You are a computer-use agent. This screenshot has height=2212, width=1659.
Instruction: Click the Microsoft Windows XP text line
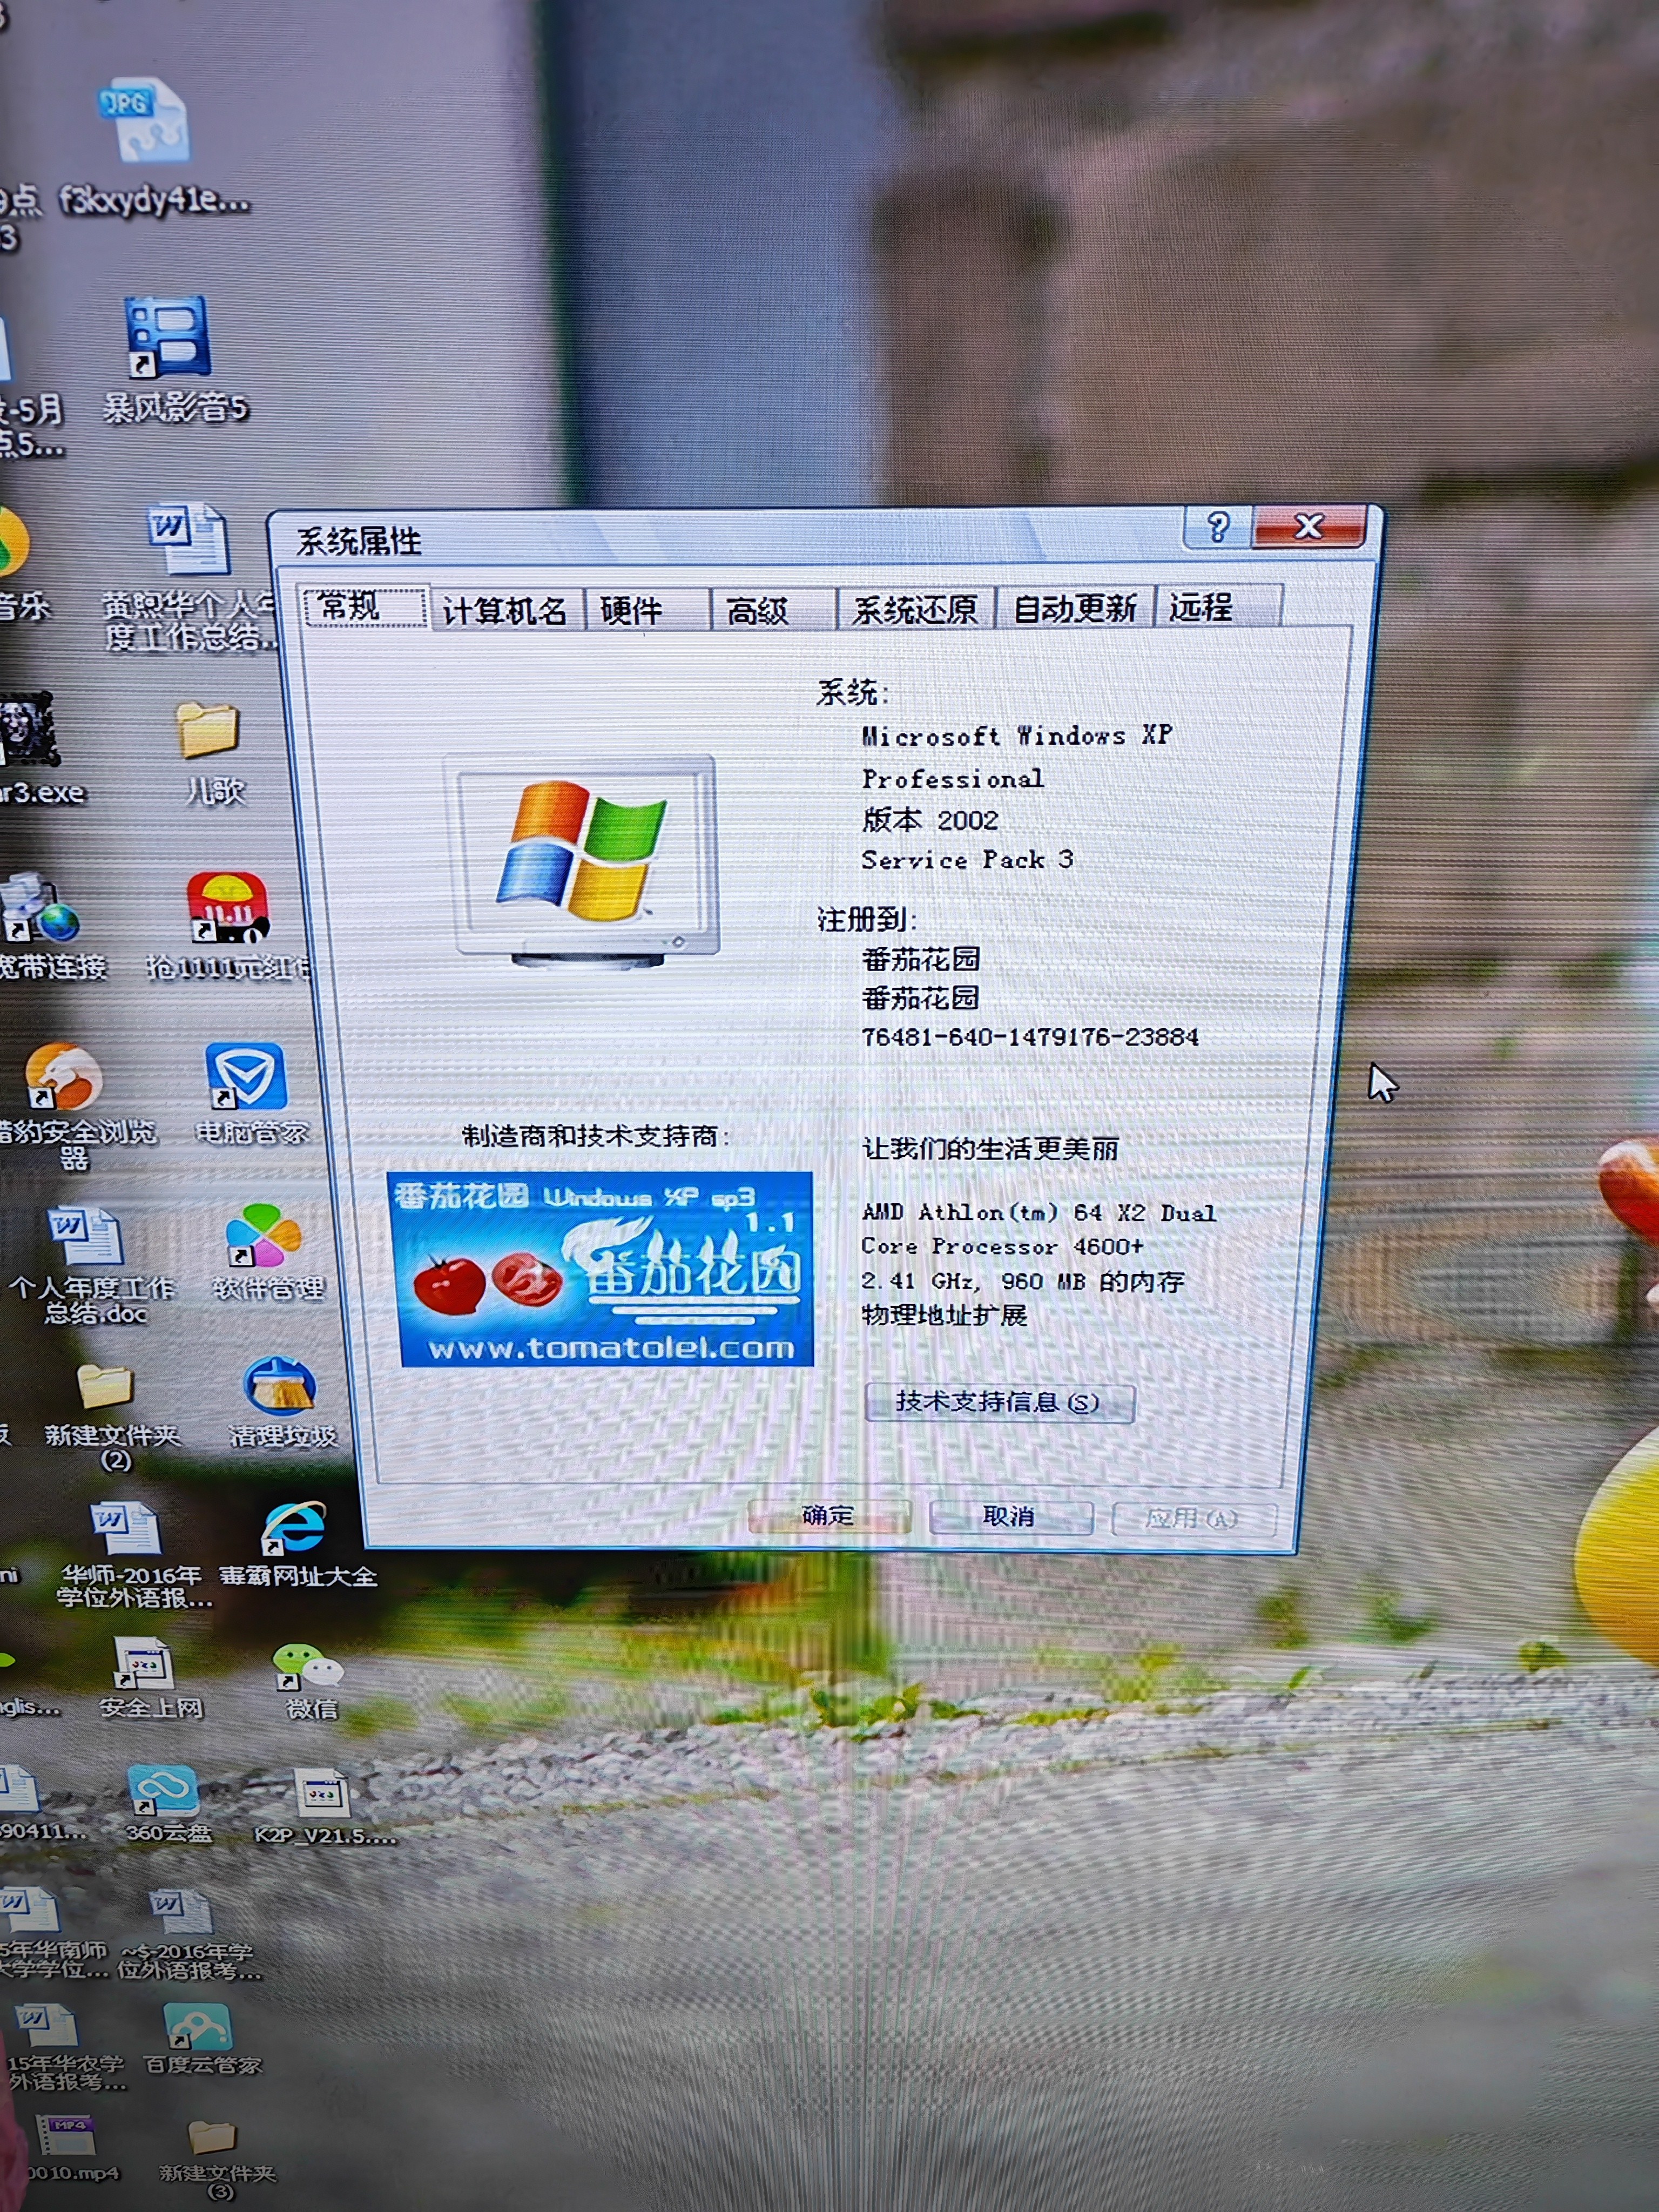[1016, 735]
